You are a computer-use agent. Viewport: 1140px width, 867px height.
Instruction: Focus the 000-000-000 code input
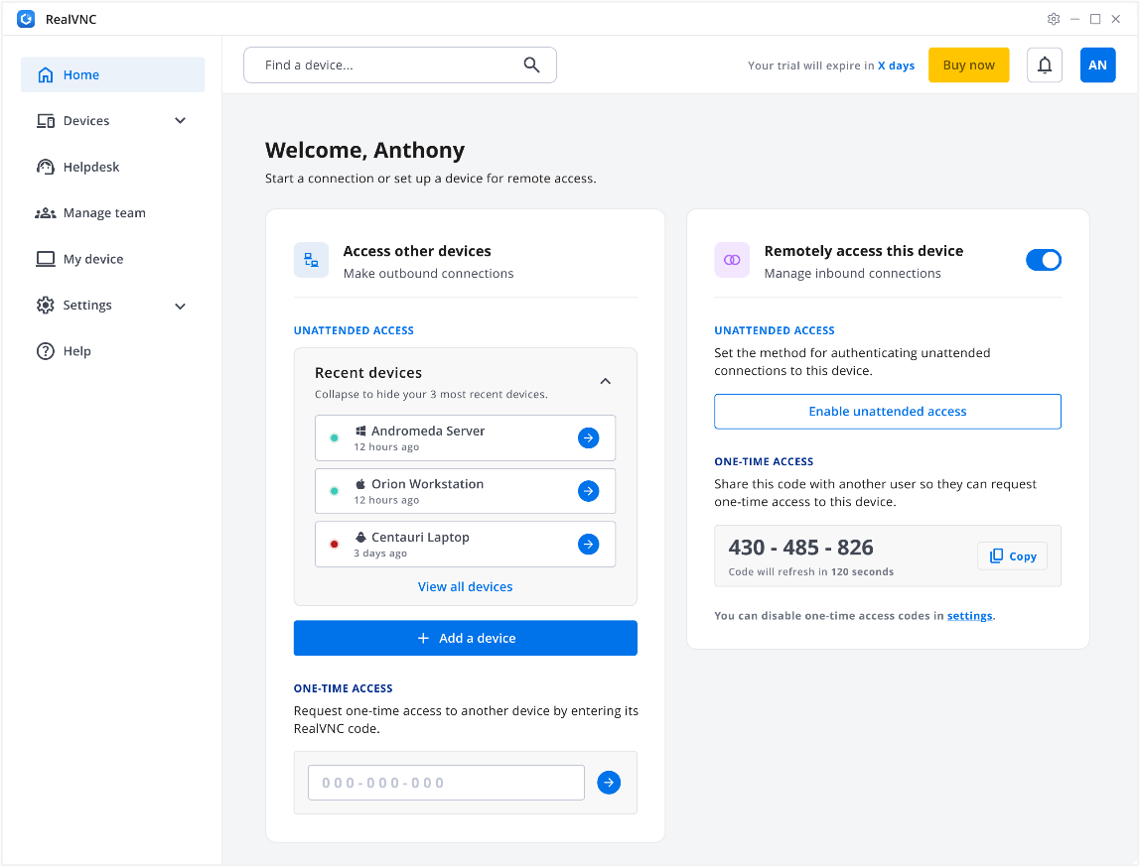pyautogui.click(x=446, y=783)
